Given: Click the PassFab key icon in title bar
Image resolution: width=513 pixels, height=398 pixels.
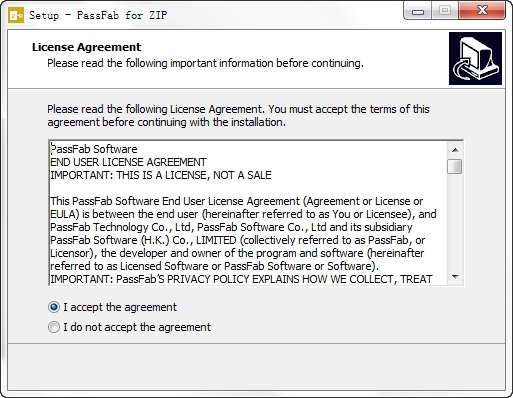Looking at the screenshot, I should point(16,15).
